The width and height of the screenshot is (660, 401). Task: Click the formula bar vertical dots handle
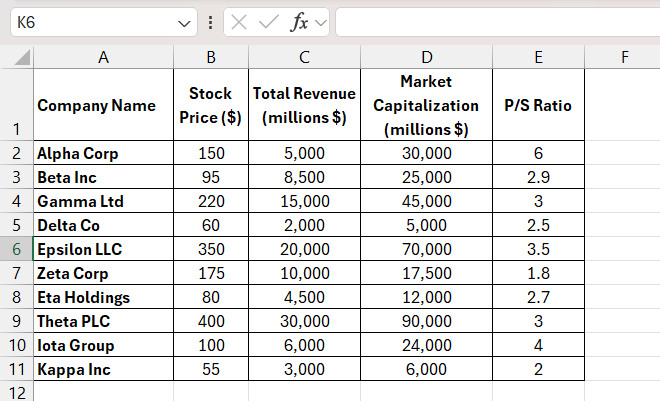point(210,22)
